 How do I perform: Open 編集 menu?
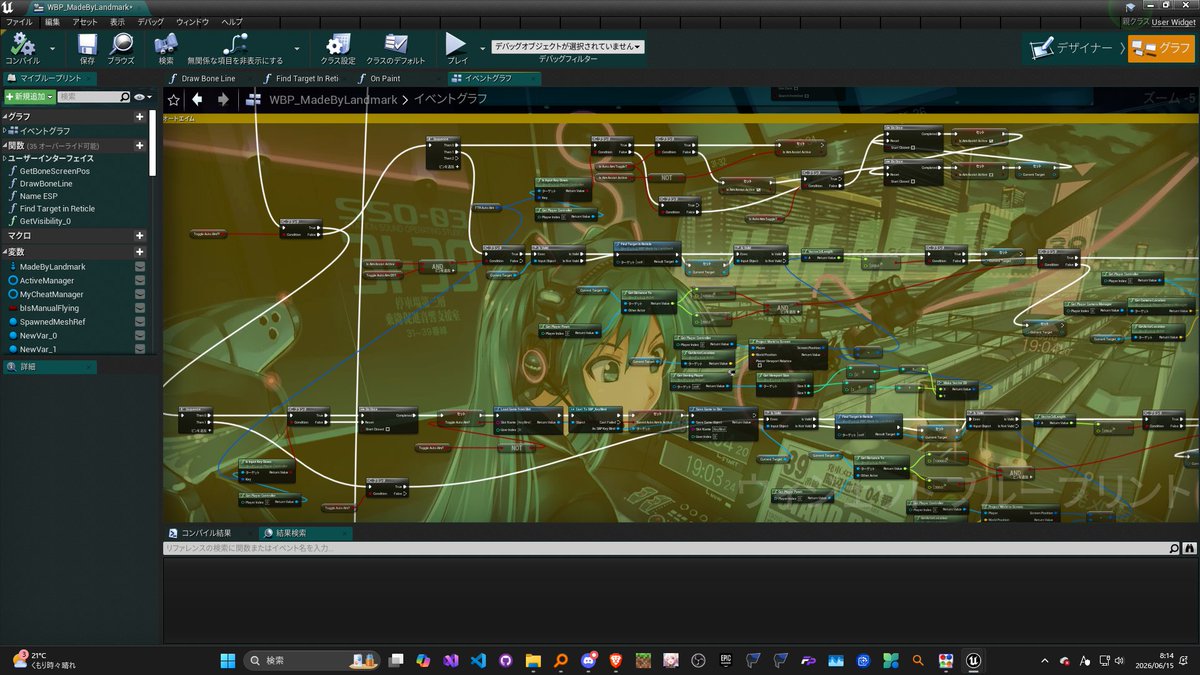[x=52, y=21]
